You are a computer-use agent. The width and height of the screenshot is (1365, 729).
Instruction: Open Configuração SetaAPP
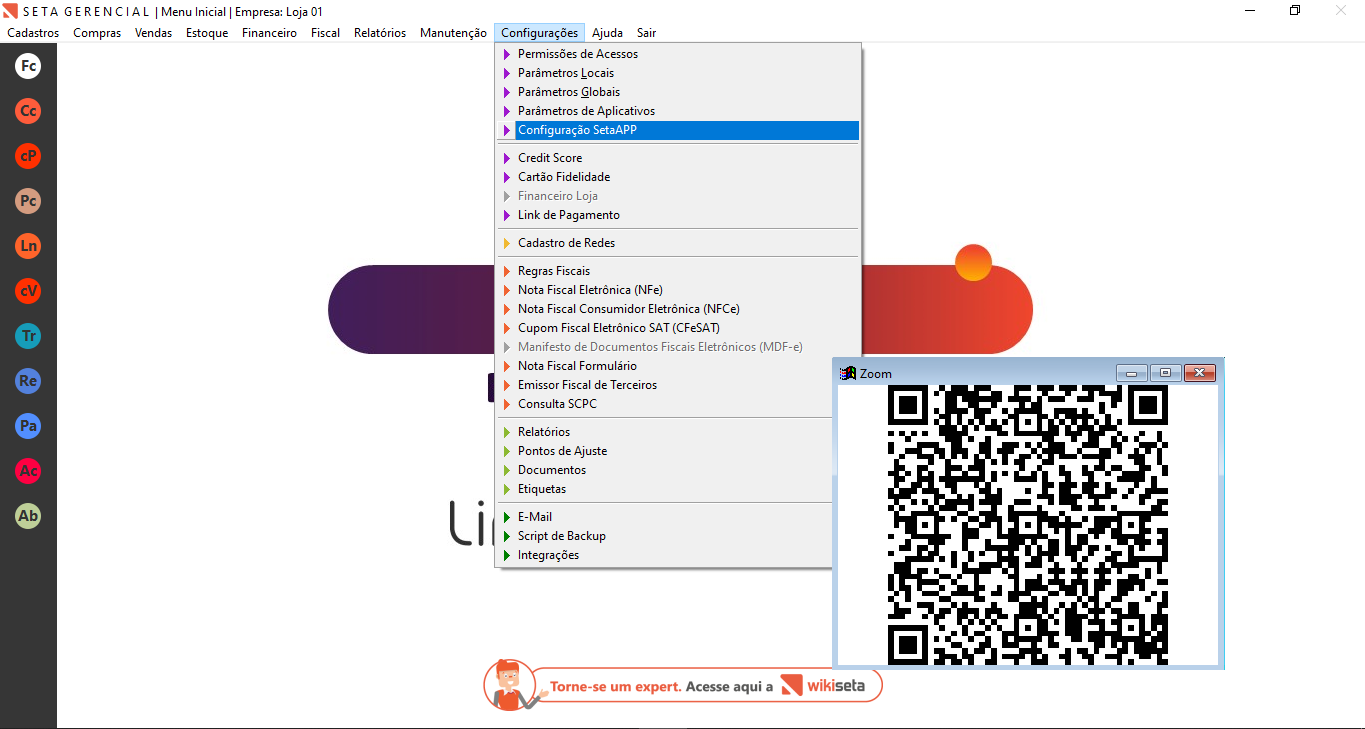pos(678,130)
